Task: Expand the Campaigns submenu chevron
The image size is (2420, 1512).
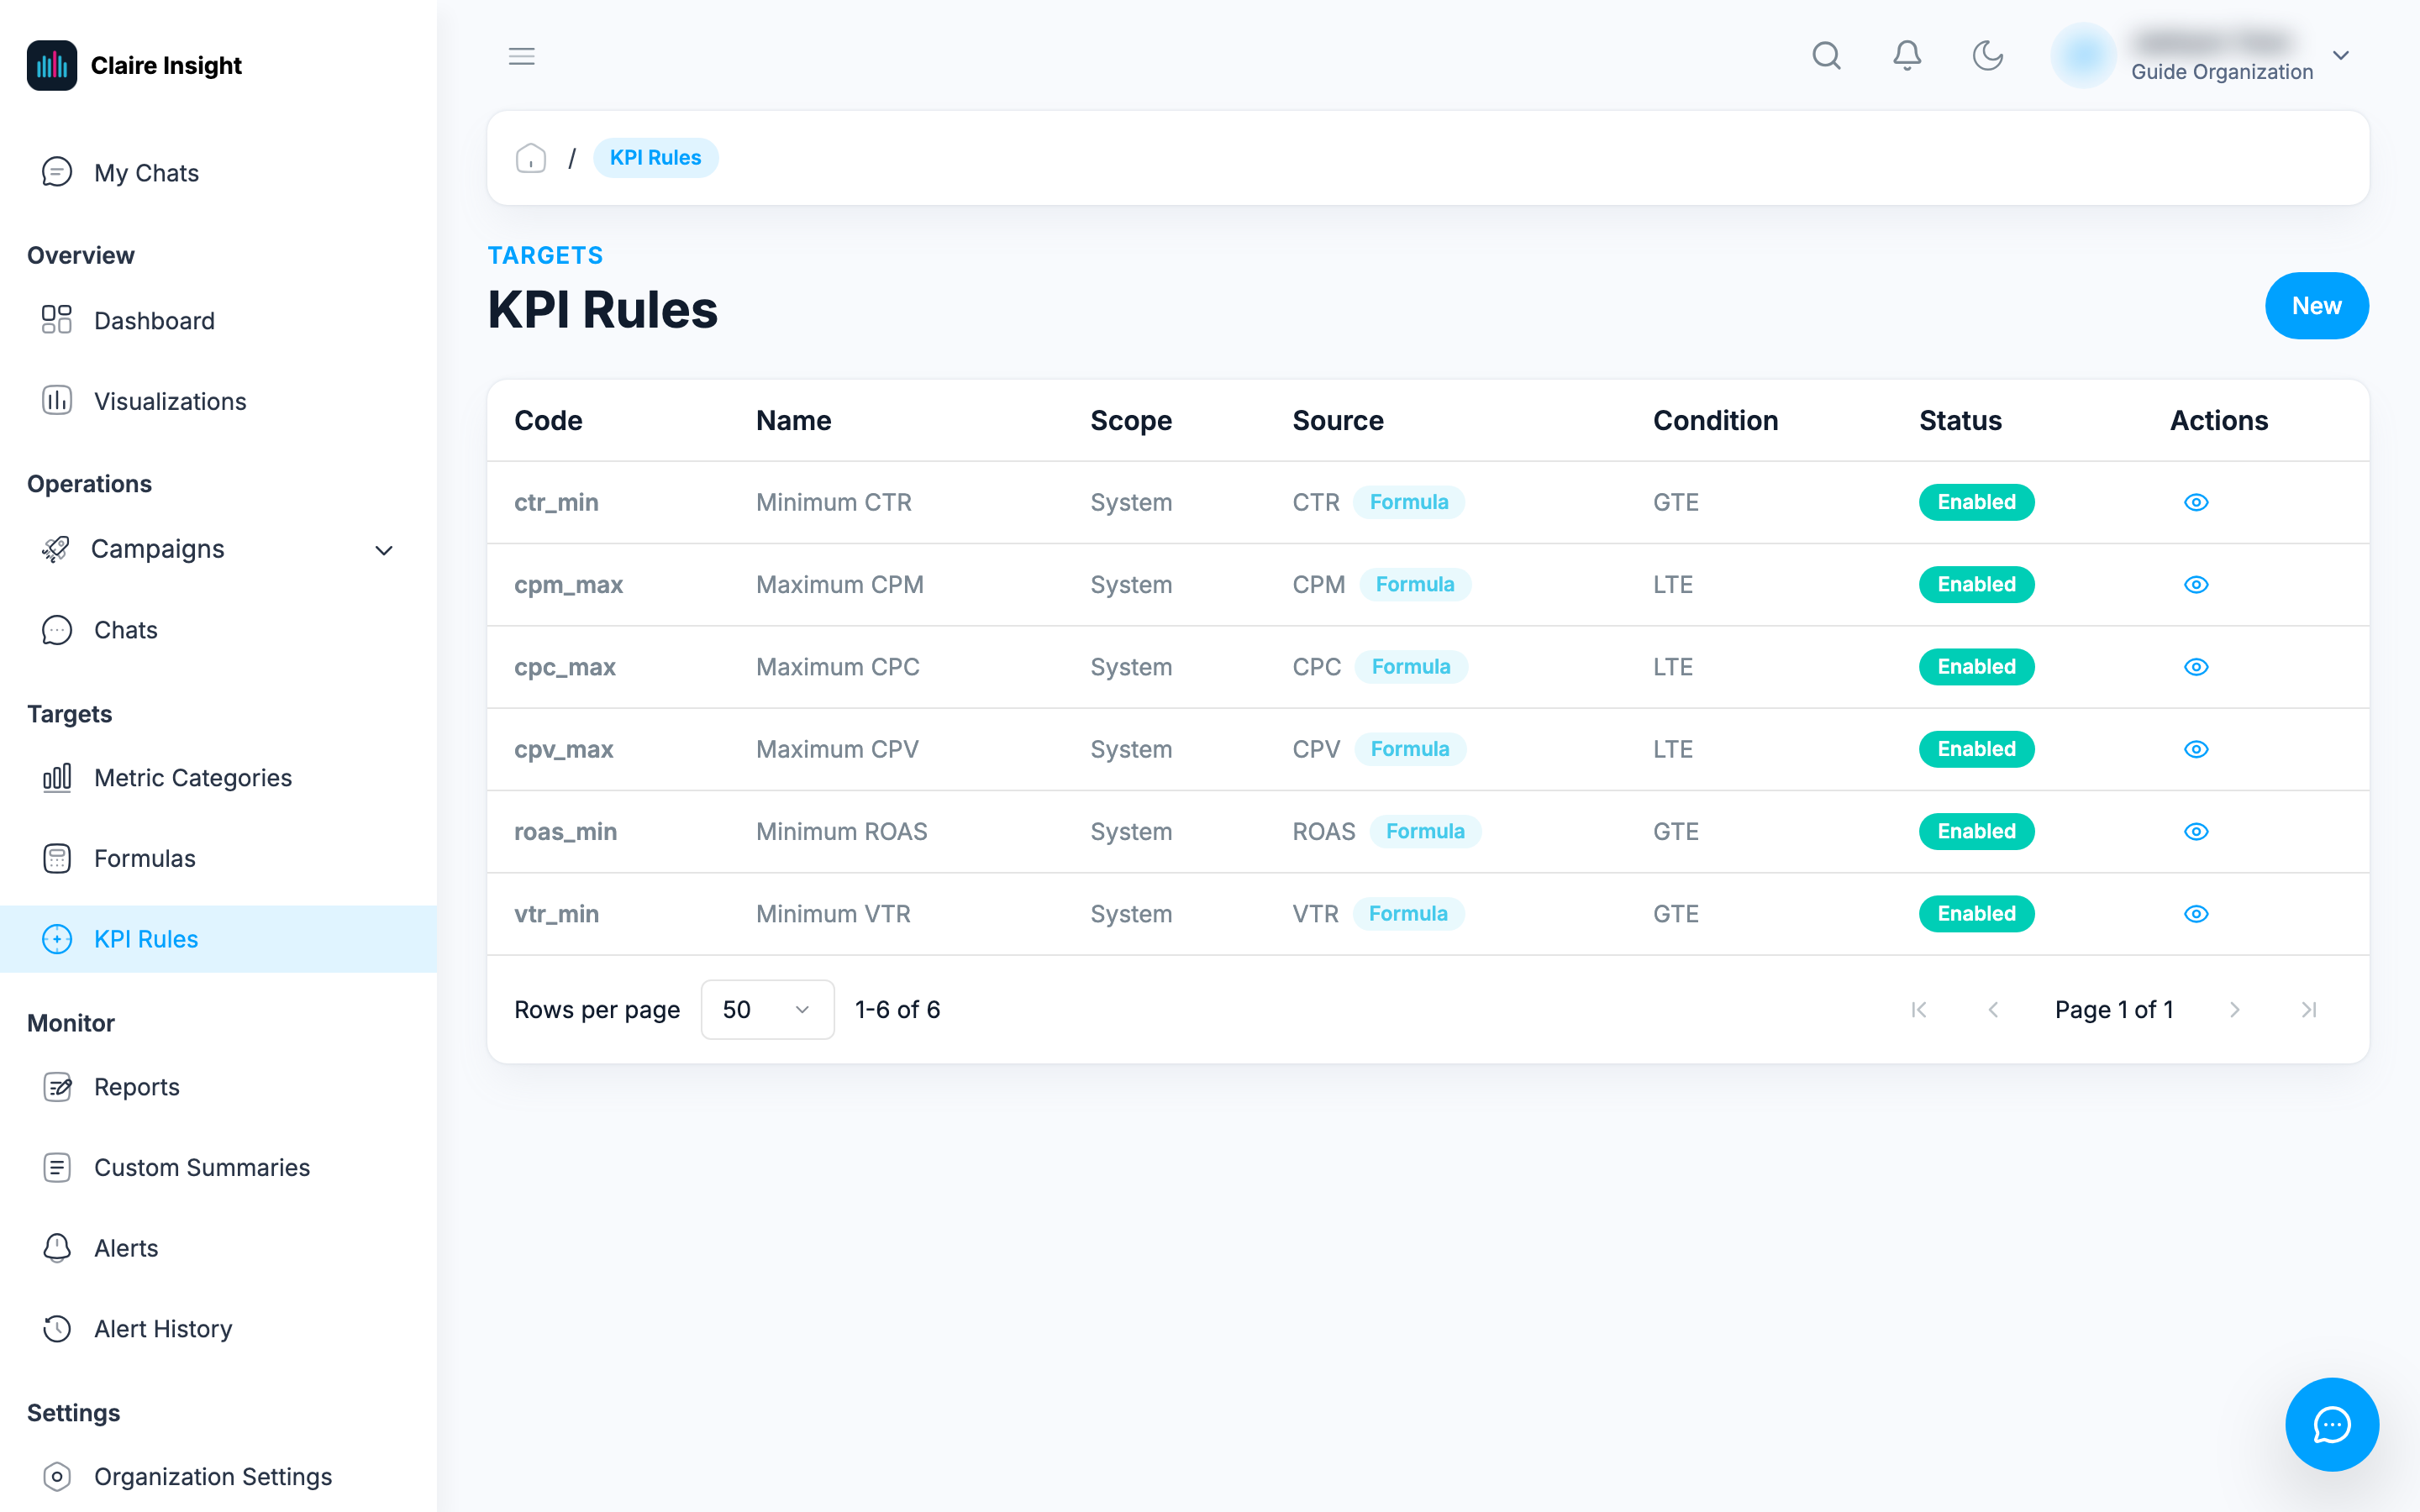Action: pos(384,550)
